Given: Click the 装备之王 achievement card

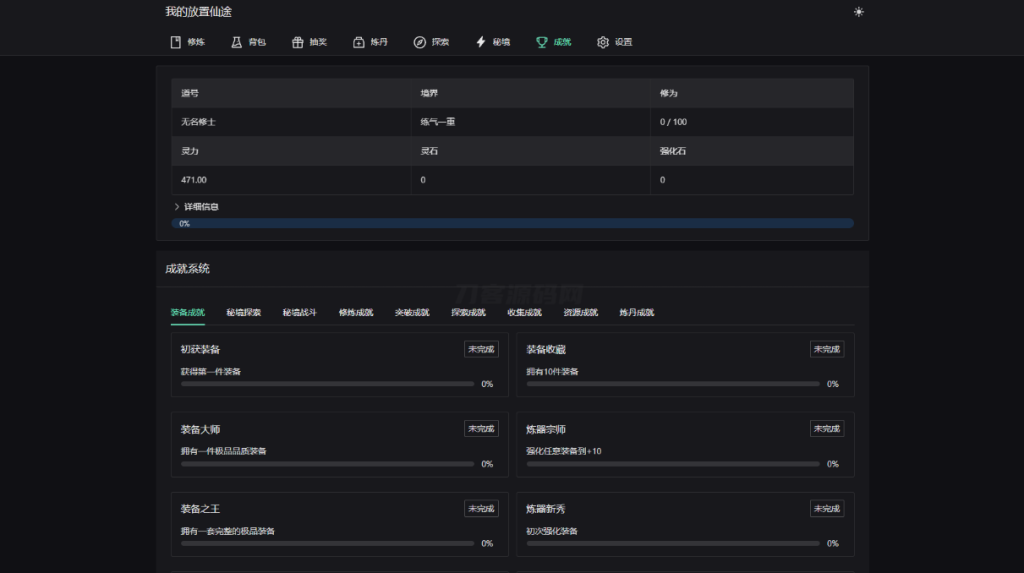Looking at the screenshot, I should tap(340, 525).
